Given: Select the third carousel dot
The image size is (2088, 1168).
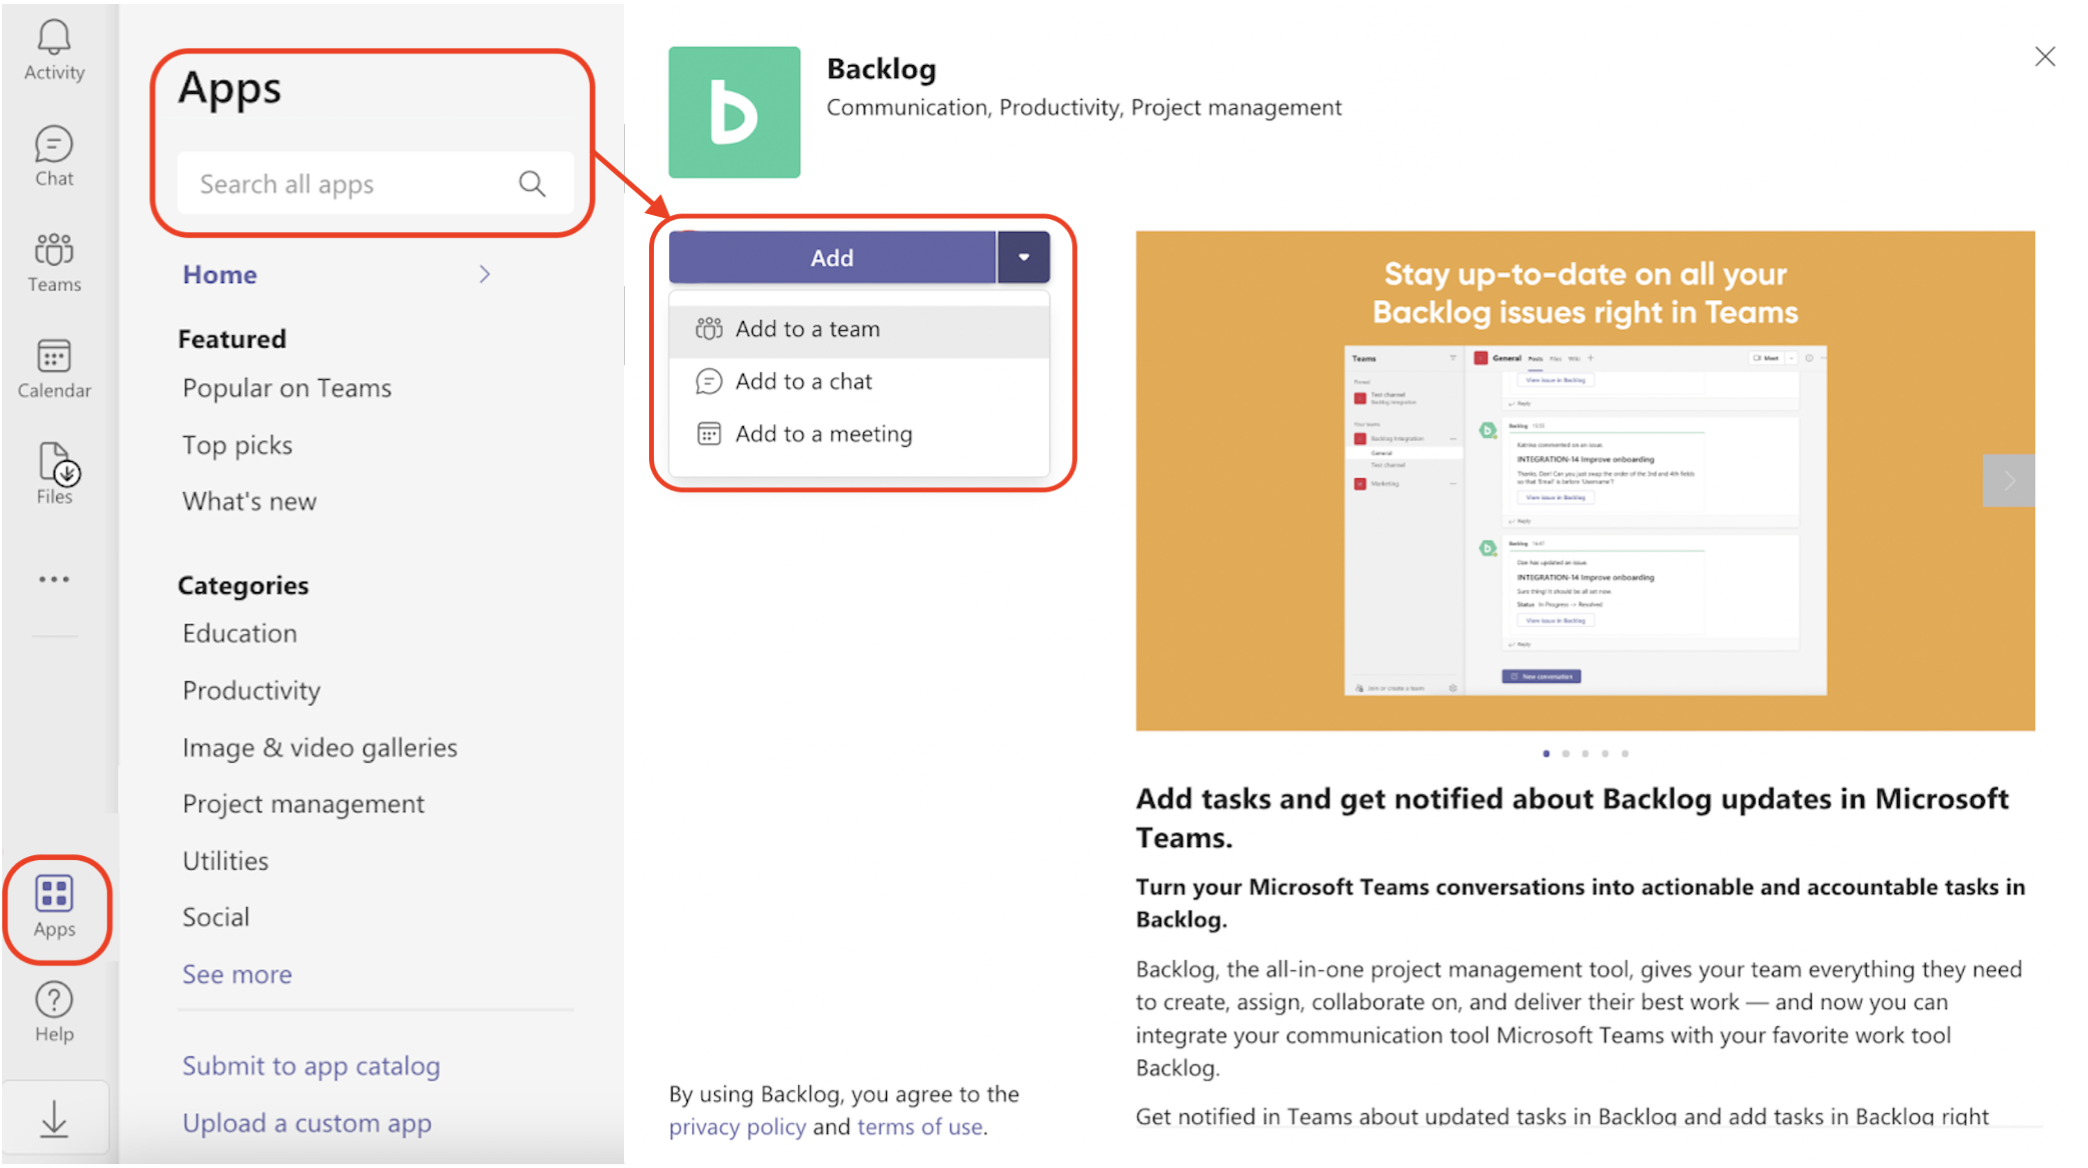Looking at the screenshot, I should point(1585,753).
